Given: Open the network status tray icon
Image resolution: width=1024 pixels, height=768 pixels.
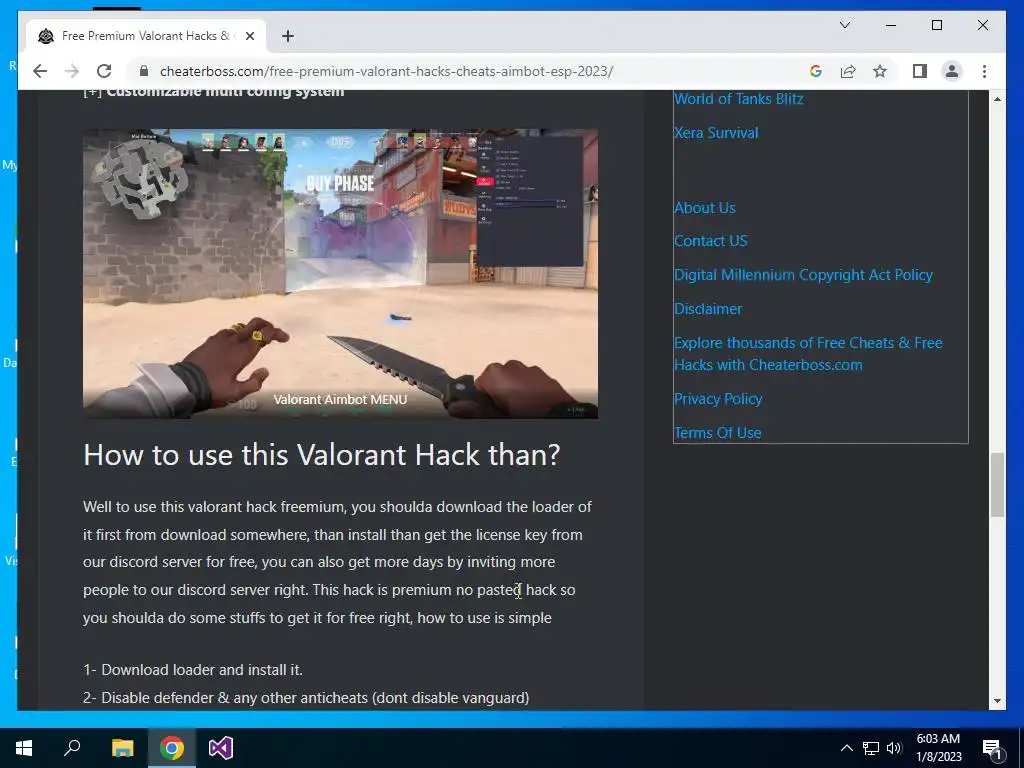Looking at the screenshot, I should point(871,748).
